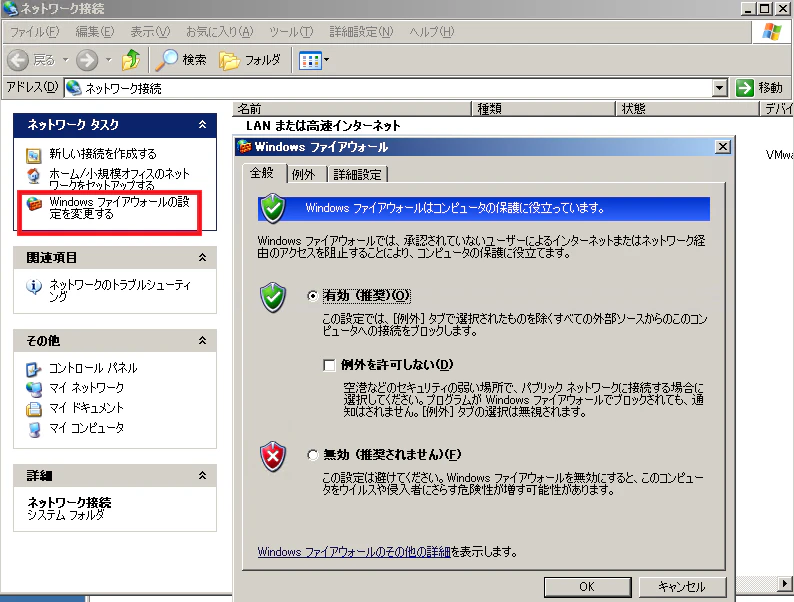The height and width of the screenshot is (602, 794).
Task: Open マイ ネットワーク link
Action: [86, 388]
